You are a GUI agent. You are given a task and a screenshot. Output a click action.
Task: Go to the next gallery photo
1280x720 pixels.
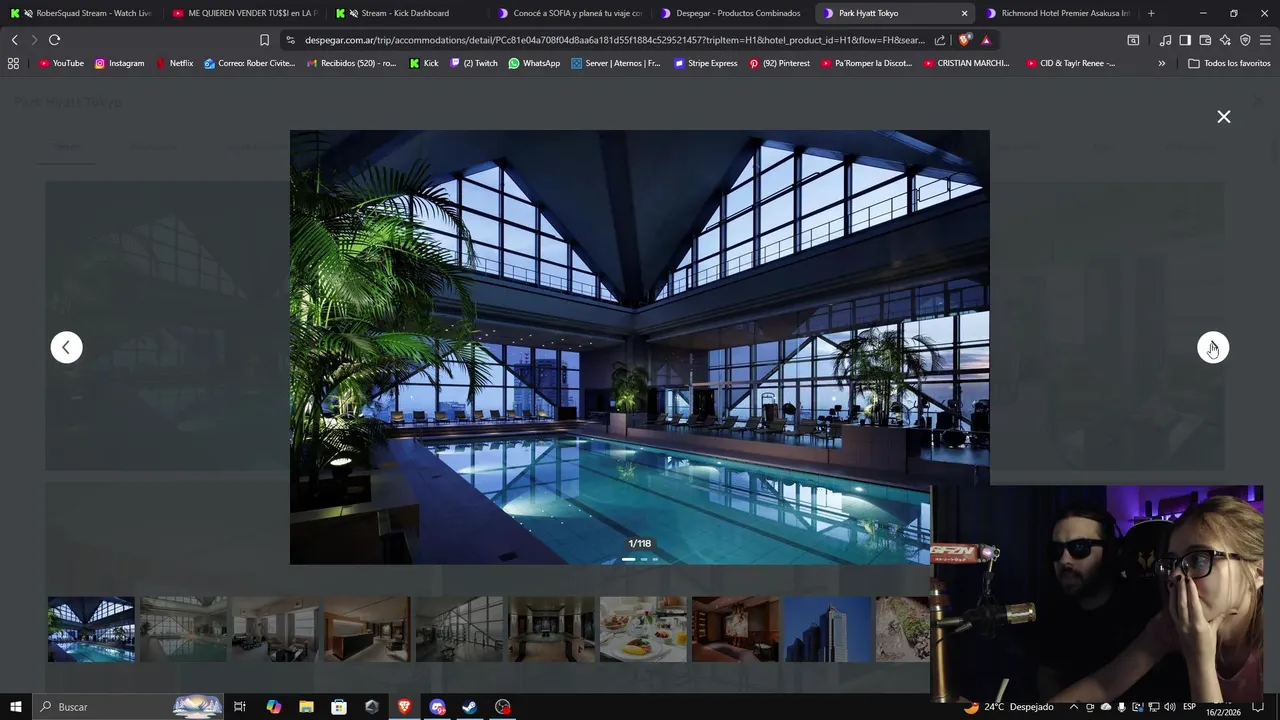[1213, 348]
